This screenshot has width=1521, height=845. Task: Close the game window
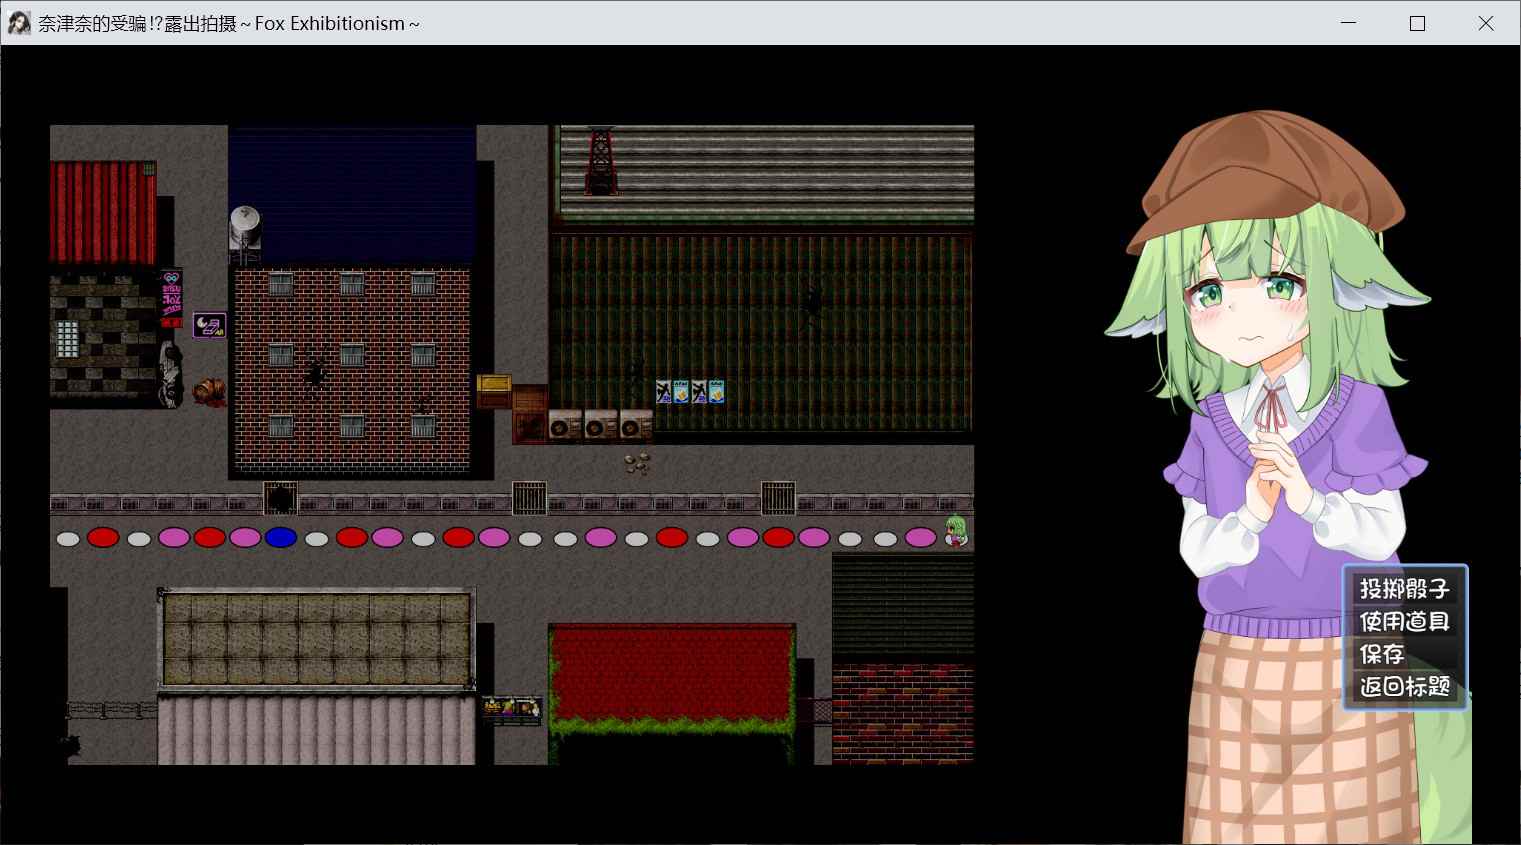(x=1486, y=23)
